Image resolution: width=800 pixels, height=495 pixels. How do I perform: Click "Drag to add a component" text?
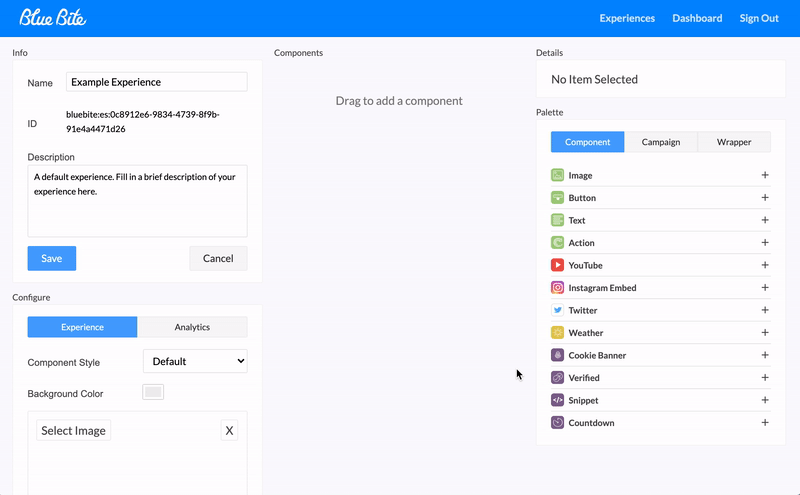point(399,101)
